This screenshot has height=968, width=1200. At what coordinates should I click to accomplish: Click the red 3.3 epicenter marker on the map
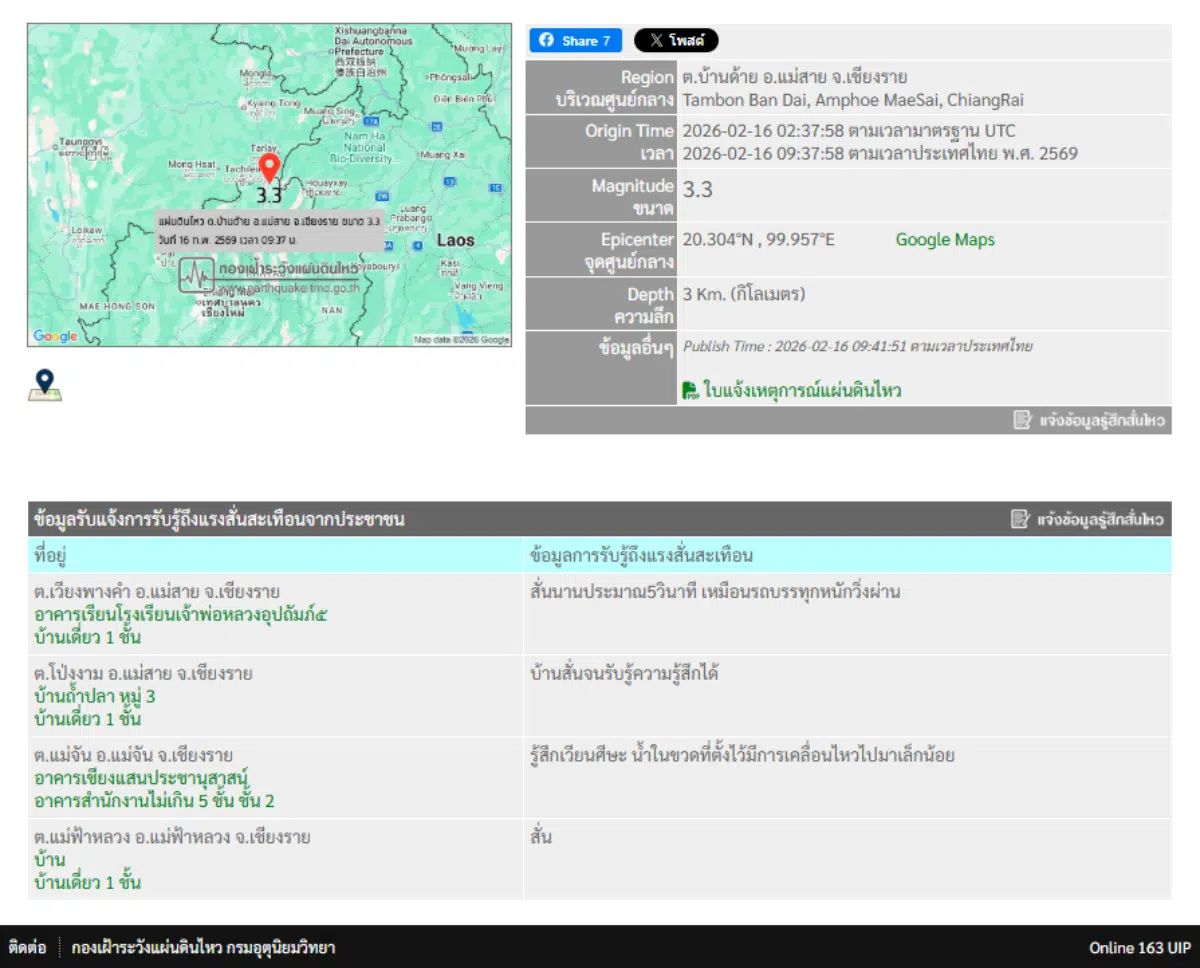tap(268, 166)
